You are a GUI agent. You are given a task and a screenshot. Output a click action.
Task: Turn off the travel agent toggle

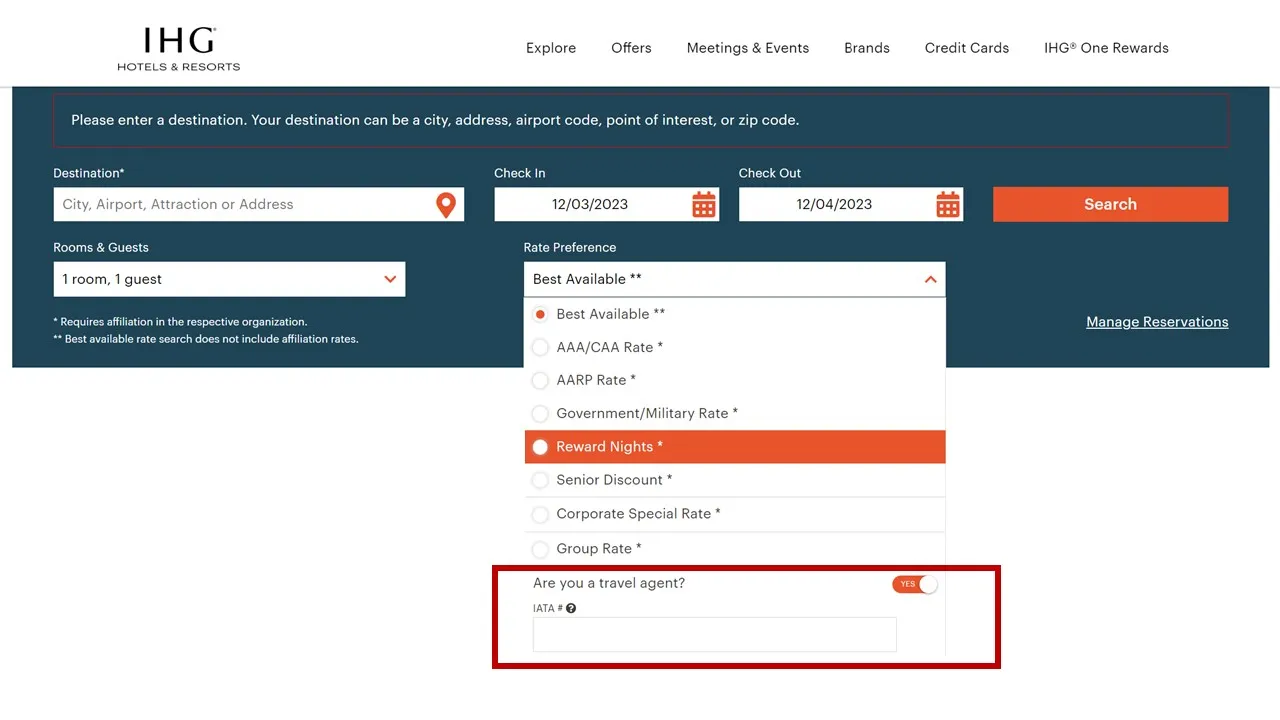(915, 584)
